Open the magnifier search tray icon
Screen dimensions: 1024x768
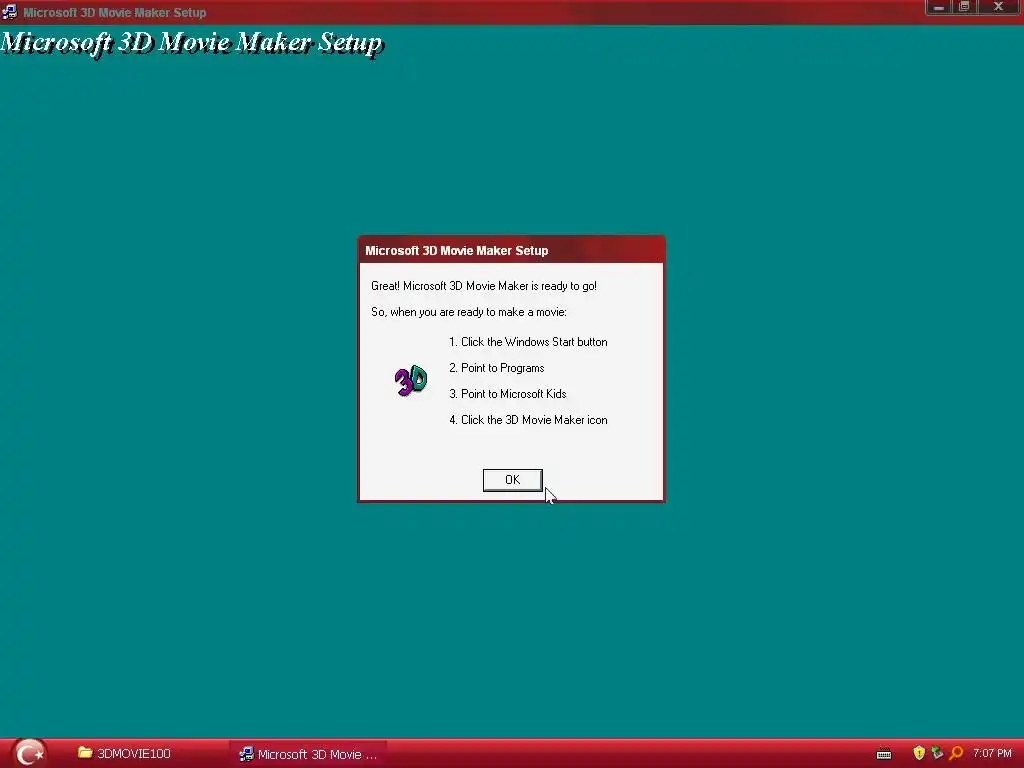956,753
